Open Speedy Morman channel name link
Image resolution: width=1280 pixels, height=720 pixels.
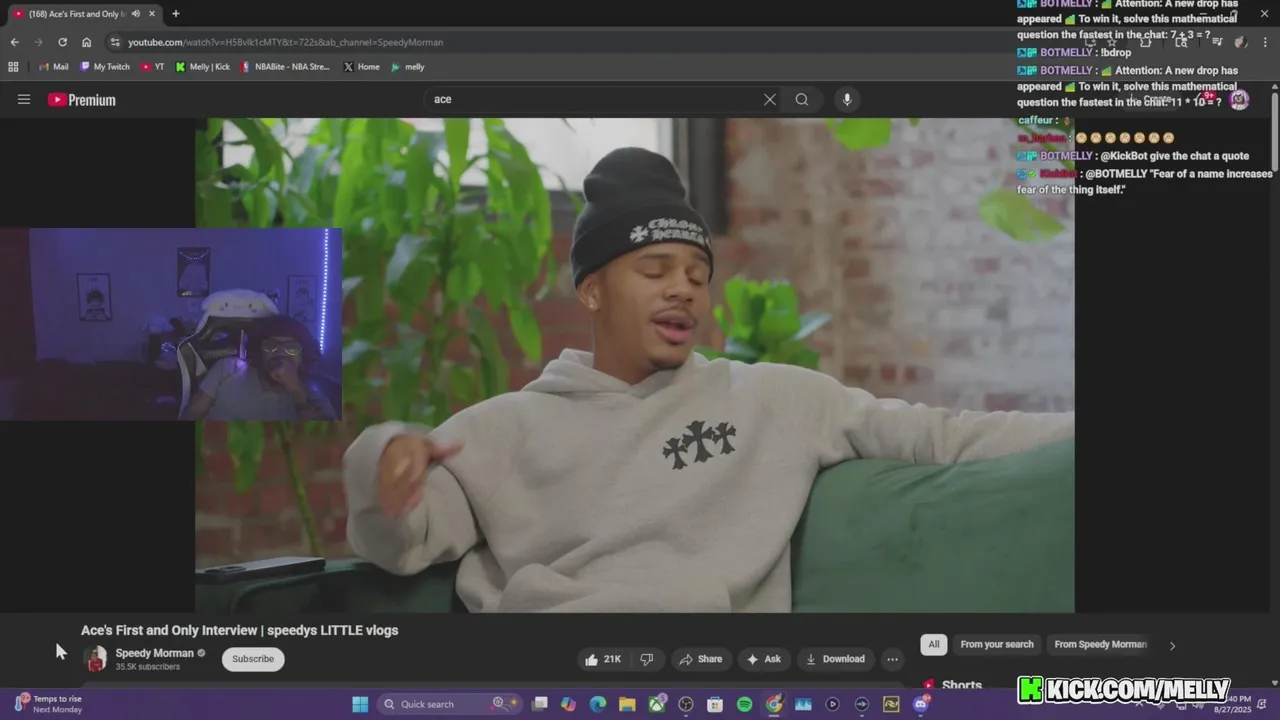pyautogui.click(x=155, y=653)
